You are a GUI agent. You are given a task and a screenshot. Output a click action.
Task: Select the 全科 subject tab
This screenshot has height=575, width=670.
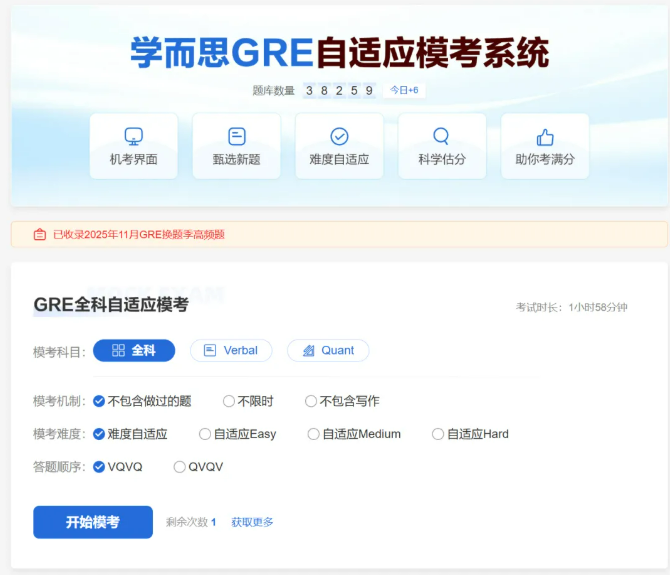[134, 351]
